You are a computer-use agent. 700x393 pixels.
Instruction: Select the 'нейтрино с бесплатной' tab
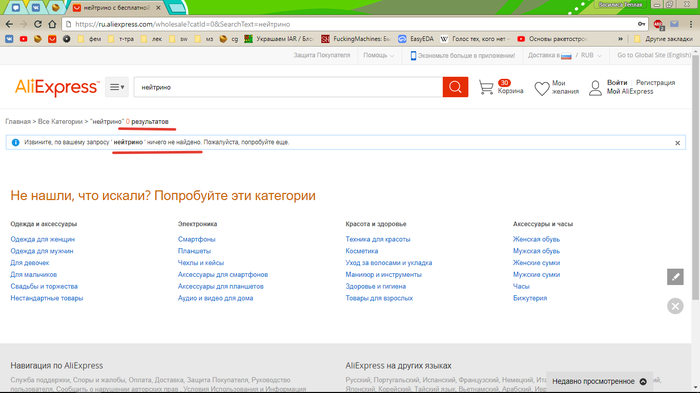pyautogui.click(x=116, y=8)
